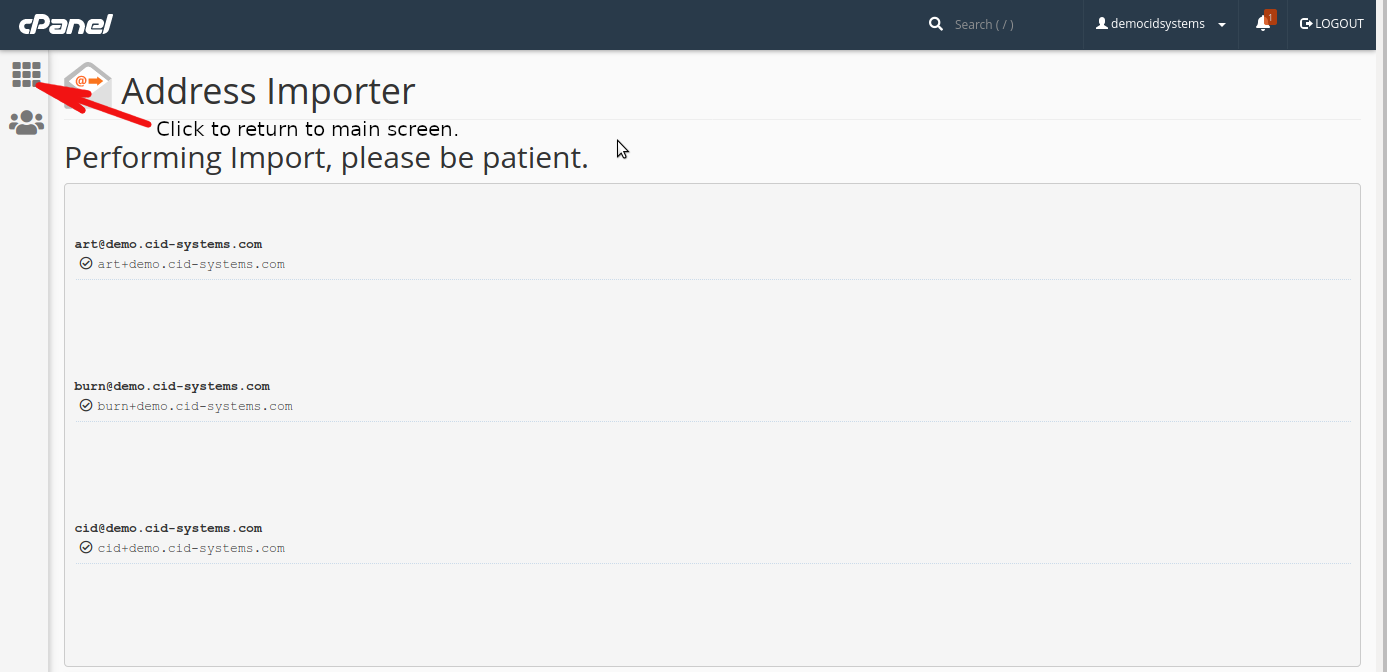Click the search magnifier icon

click(x=936, y=24)
